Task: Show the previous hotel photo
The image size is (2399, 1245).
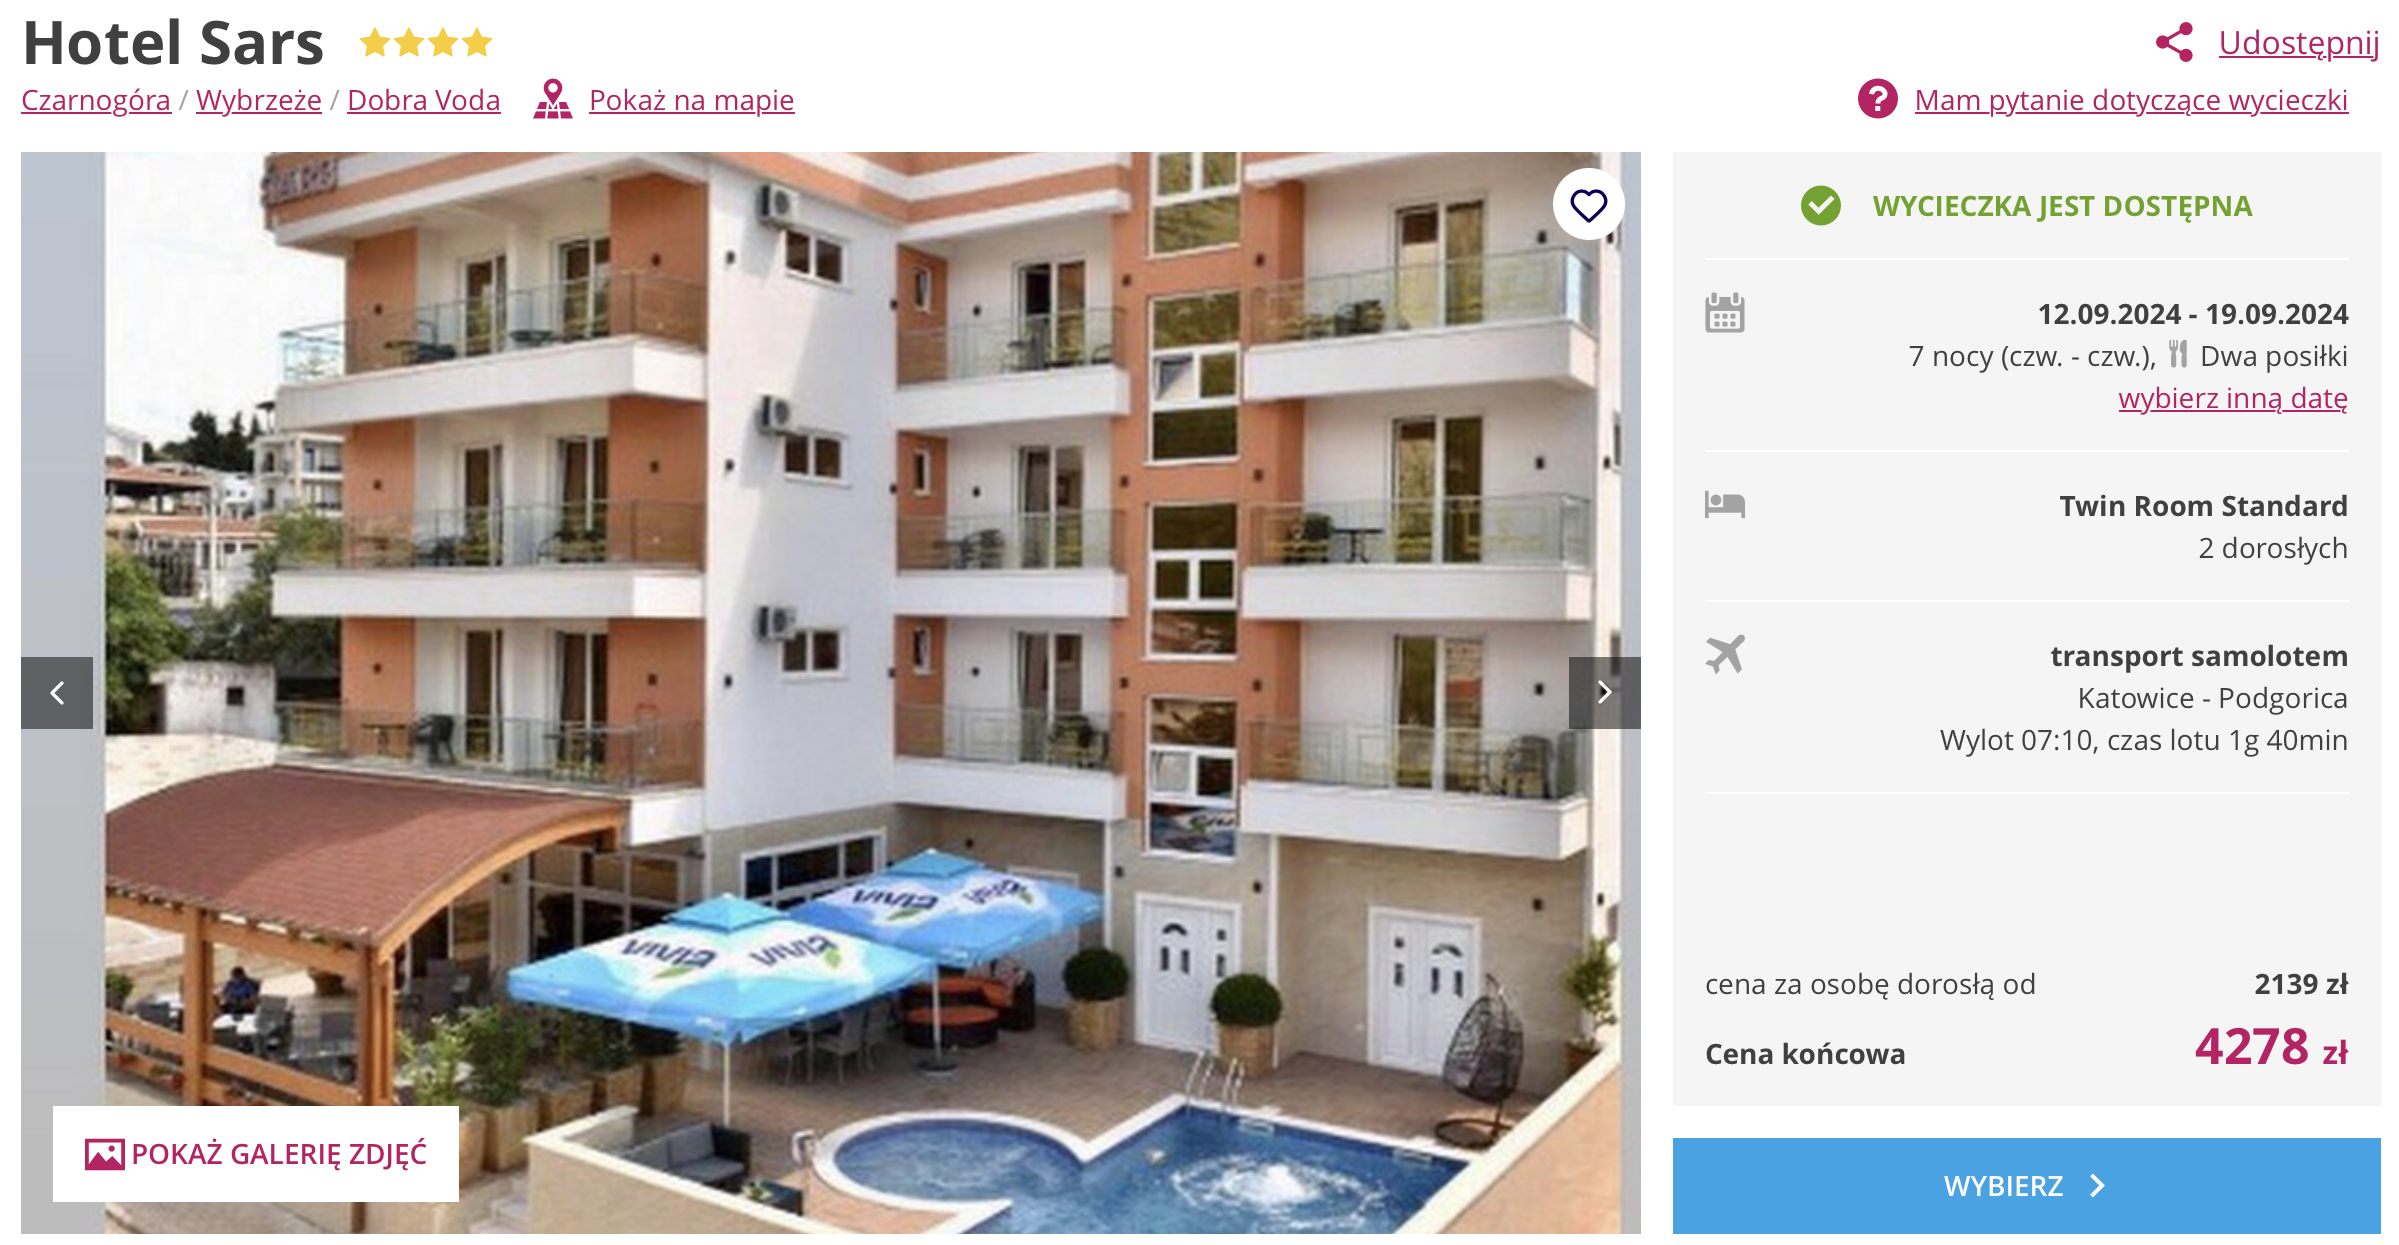Action: pos(57,693)
